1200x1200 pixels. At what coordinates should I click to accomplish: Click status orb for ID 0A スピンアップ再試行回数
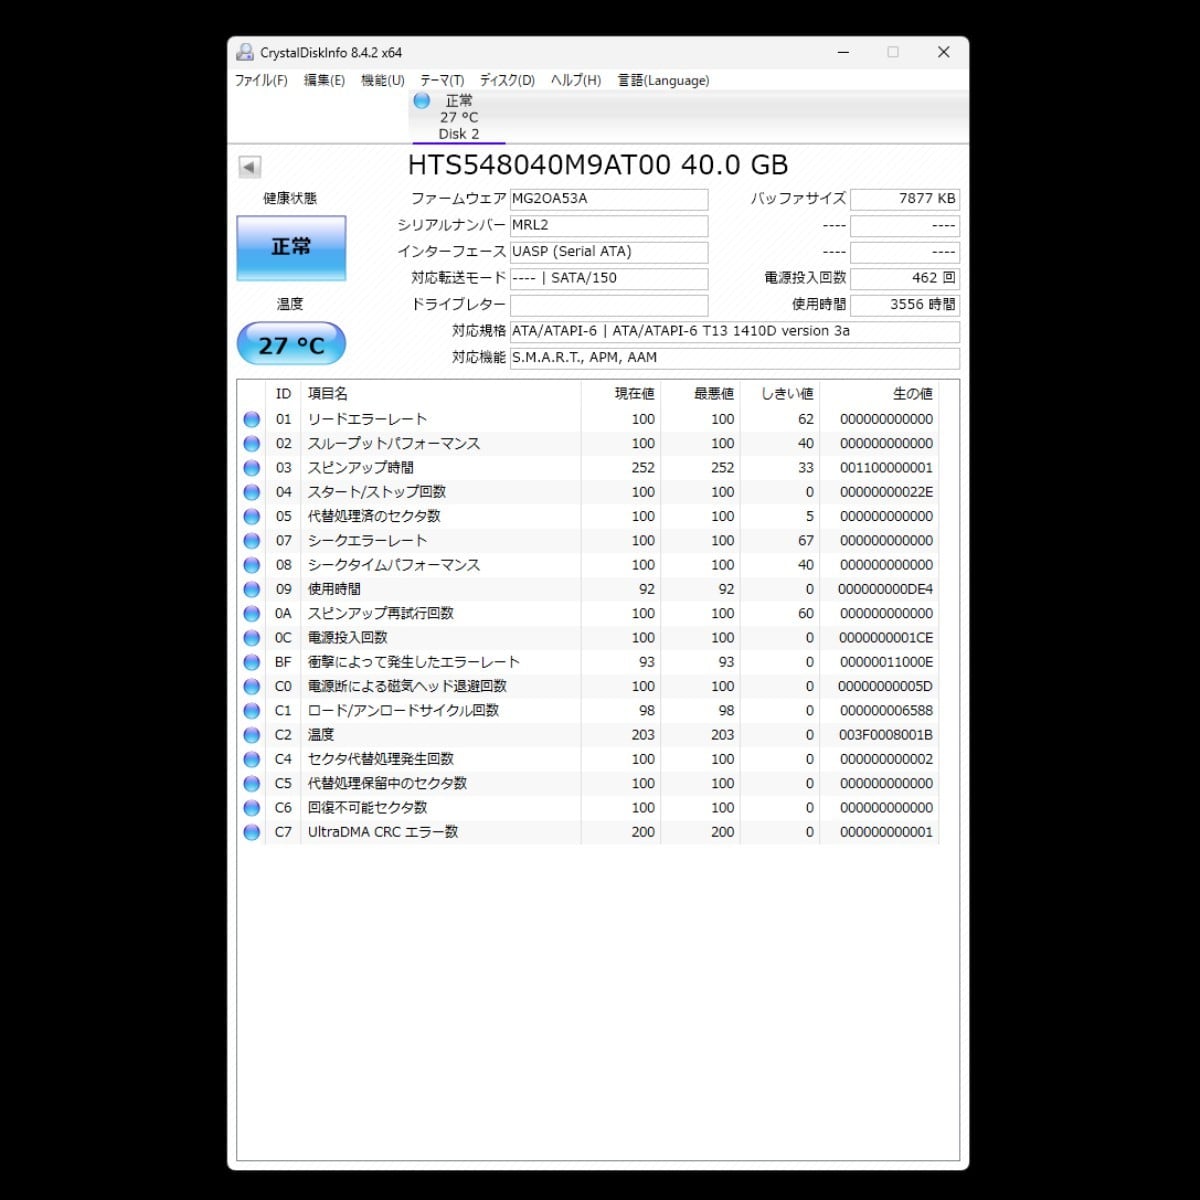252,614
